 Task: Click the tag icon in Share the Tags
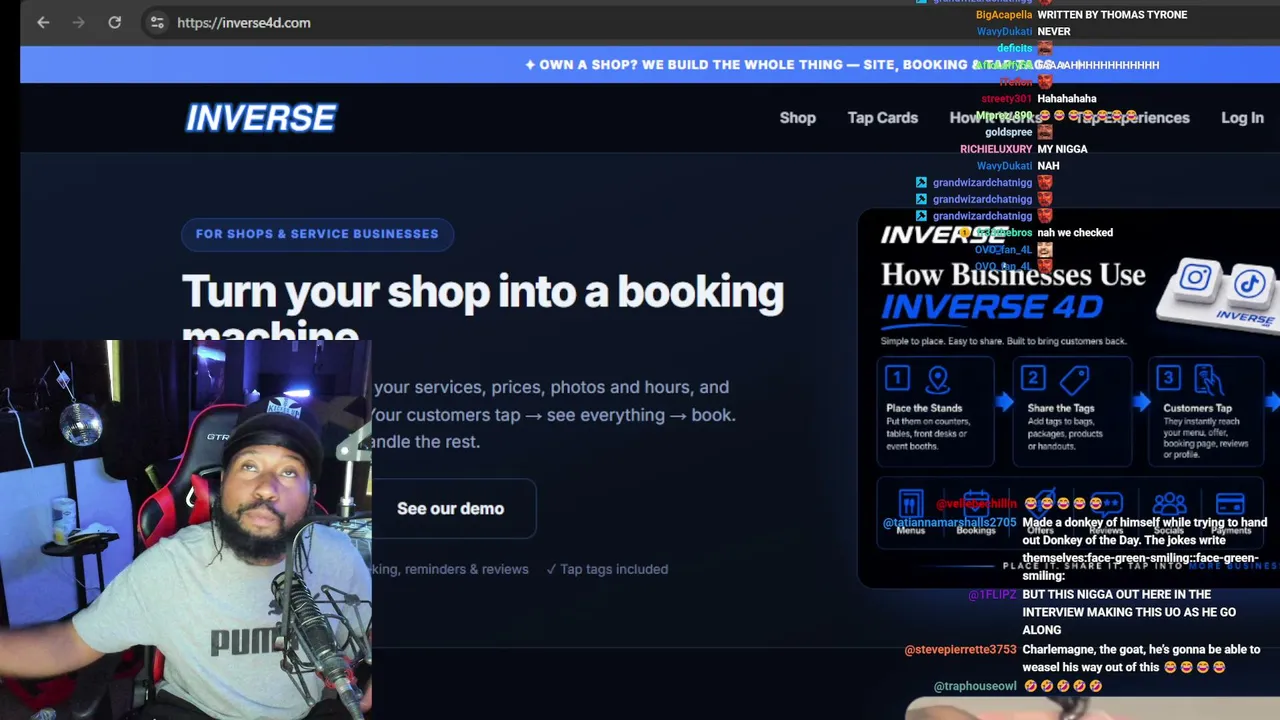1074,379
